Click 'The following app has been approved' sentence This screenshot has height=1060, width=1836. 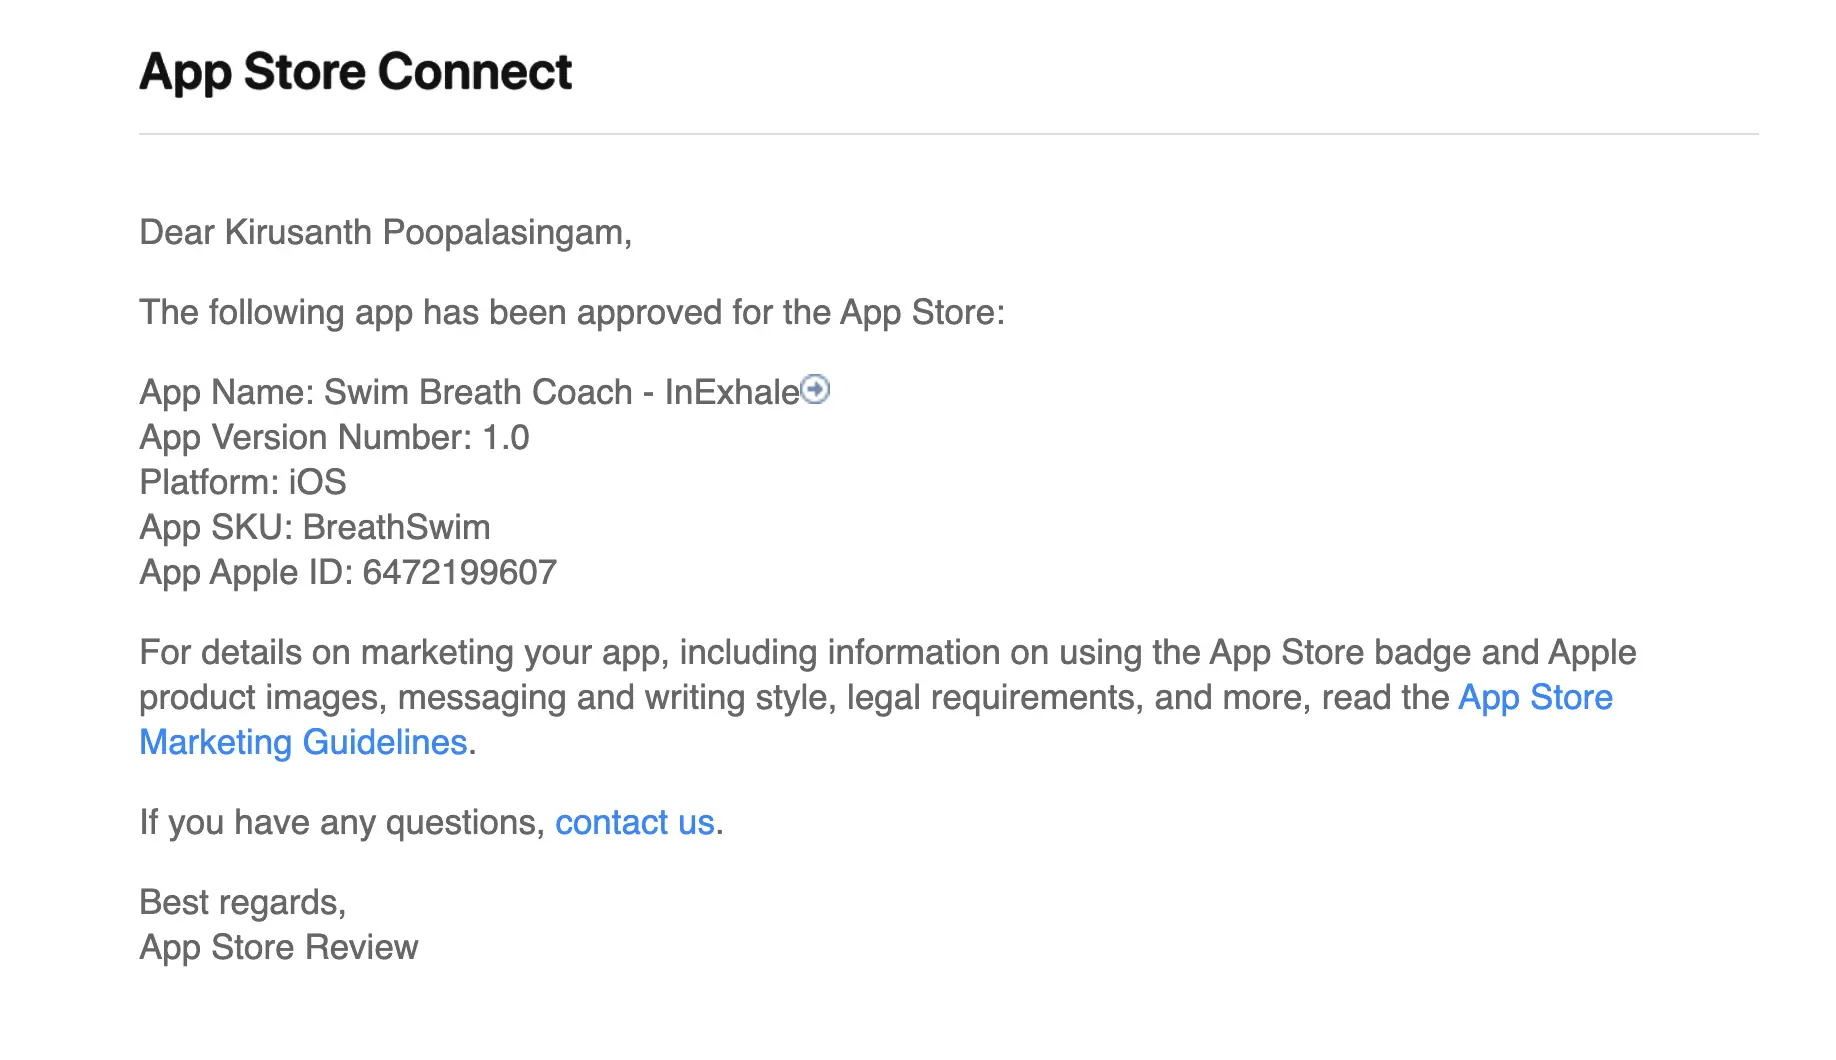click(x=571, y=312)
